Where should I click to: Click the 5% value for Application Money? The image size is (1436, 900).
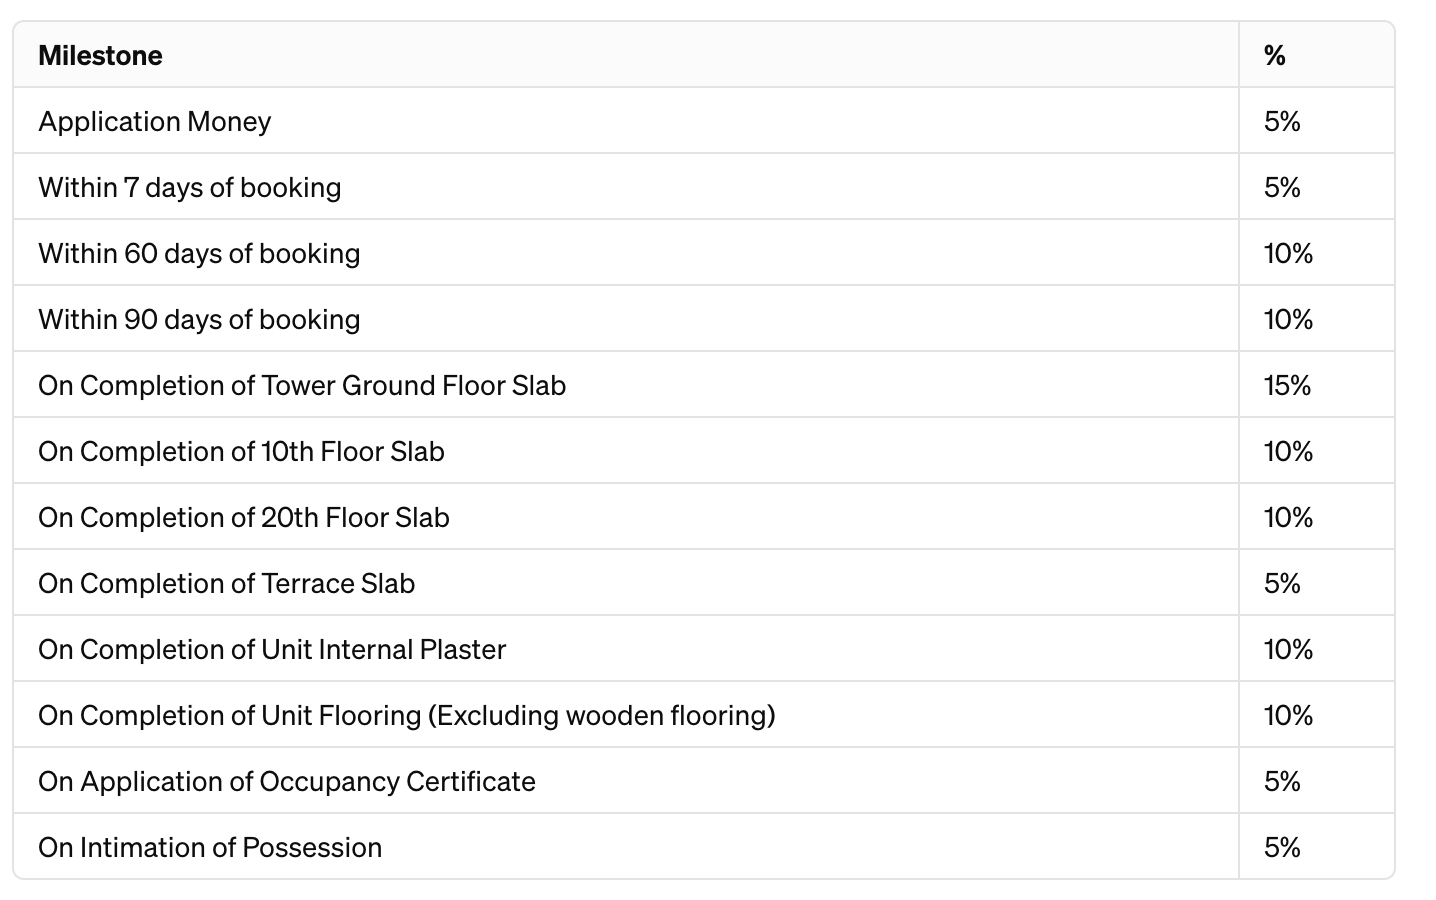[x=1282, y=122]
